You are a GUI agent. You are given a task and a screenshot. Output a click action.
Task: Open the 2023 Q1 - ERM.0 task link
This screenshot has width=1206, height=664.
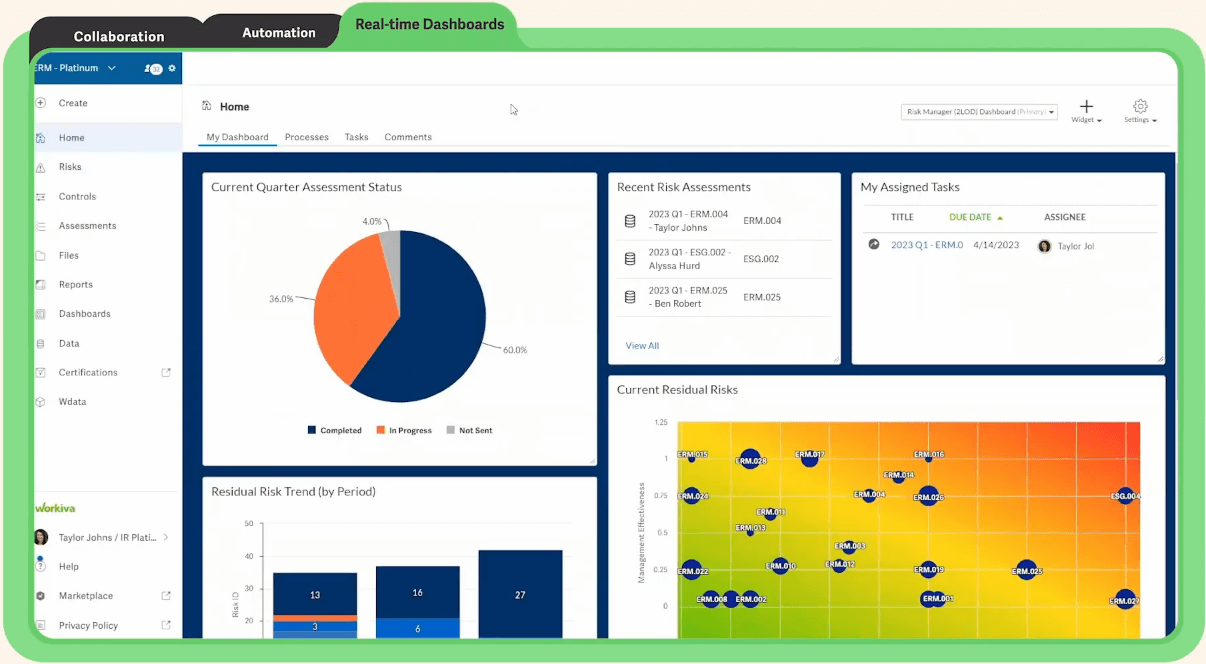(927, 245)
